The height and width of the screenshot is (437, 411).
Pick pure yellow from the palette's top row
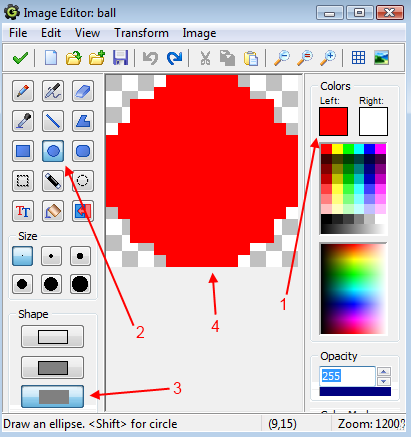click(x=337, y=149)
